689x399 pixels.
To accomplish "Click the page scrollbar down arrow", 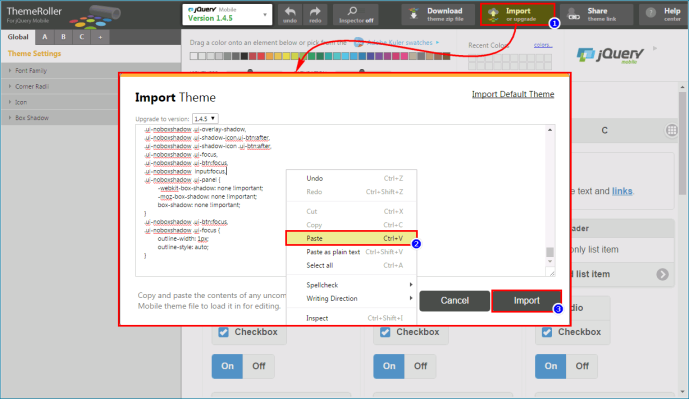I will coord(682,392).
